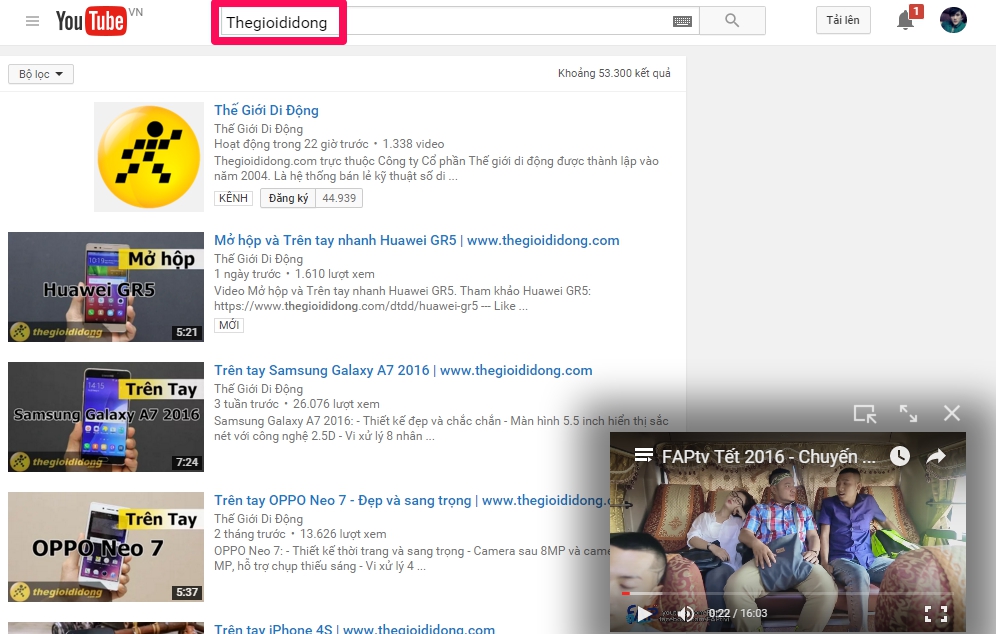The image size is (996, 634).
Task: Click the 0:22 / 16:03 time display
Action: pos(738,614)
